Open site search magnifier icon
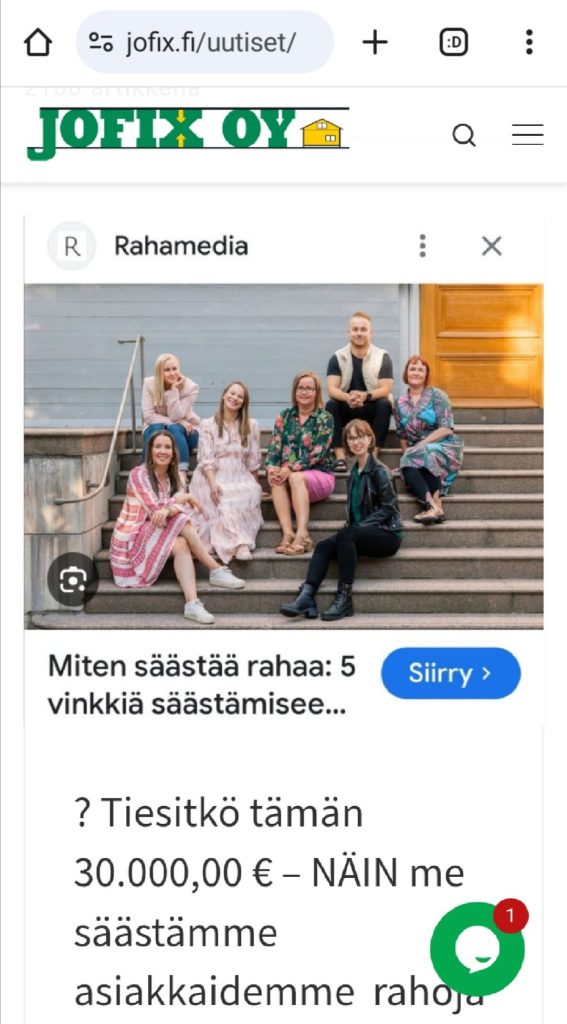The height and width of the screenshot is (1024, 567). point(464,136)
